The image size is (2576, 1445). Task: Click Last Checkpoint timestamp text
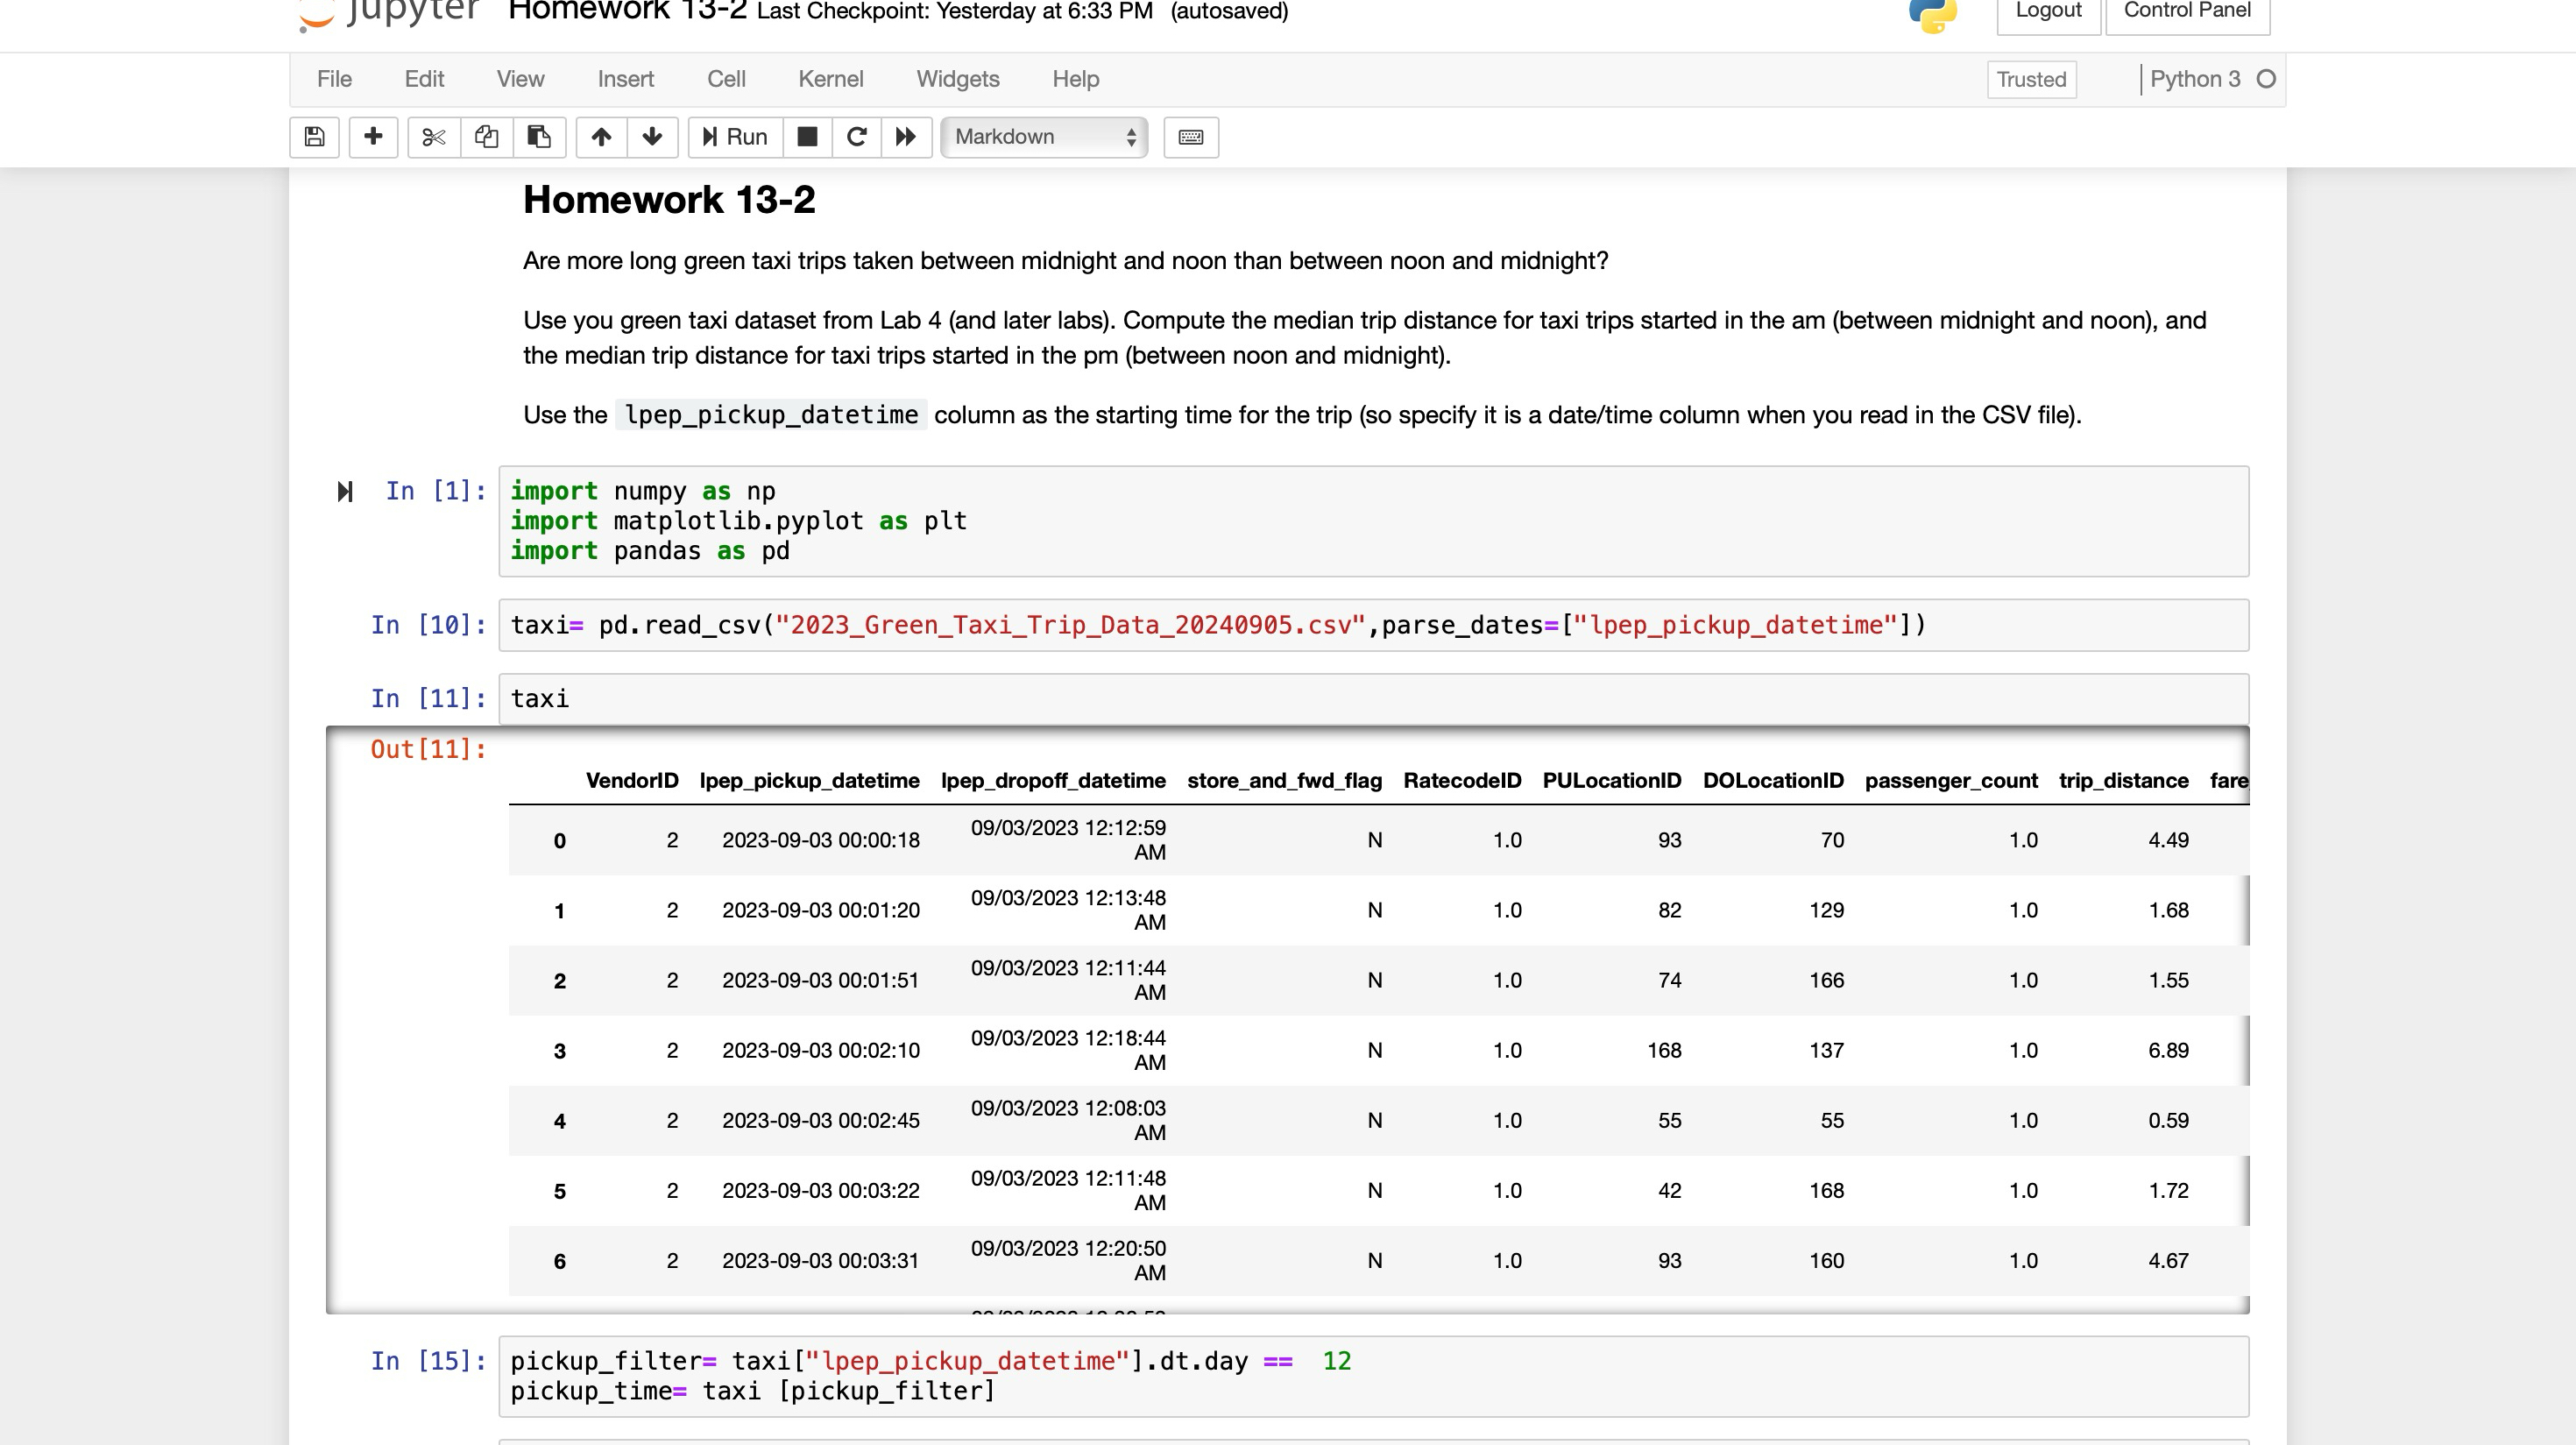[x=955, y=12]
